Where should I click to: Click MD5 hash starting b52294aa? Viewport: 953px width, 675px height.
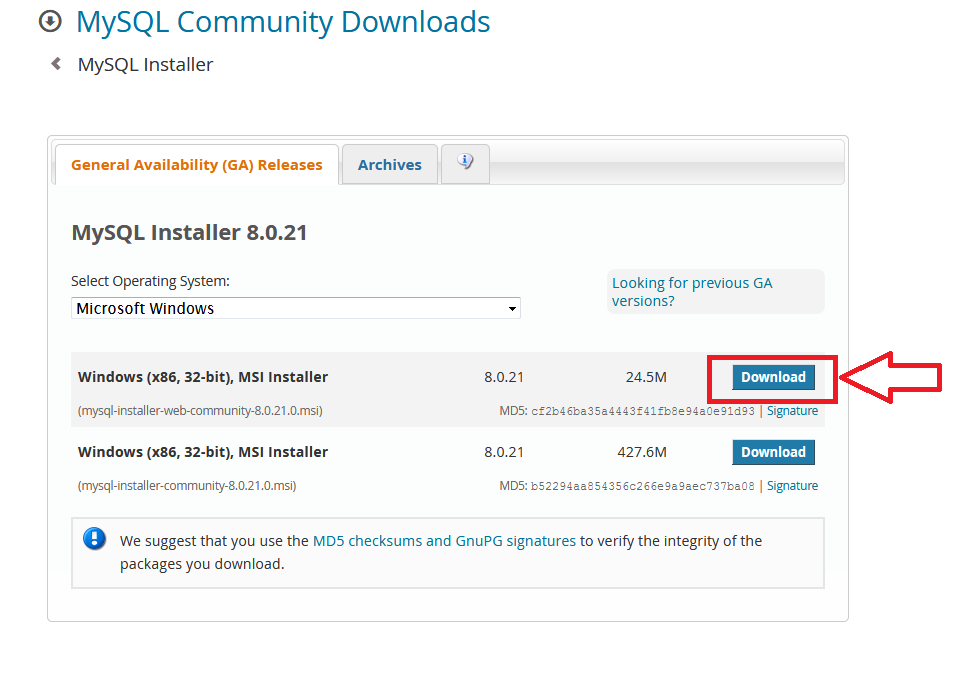coord(642,486)
